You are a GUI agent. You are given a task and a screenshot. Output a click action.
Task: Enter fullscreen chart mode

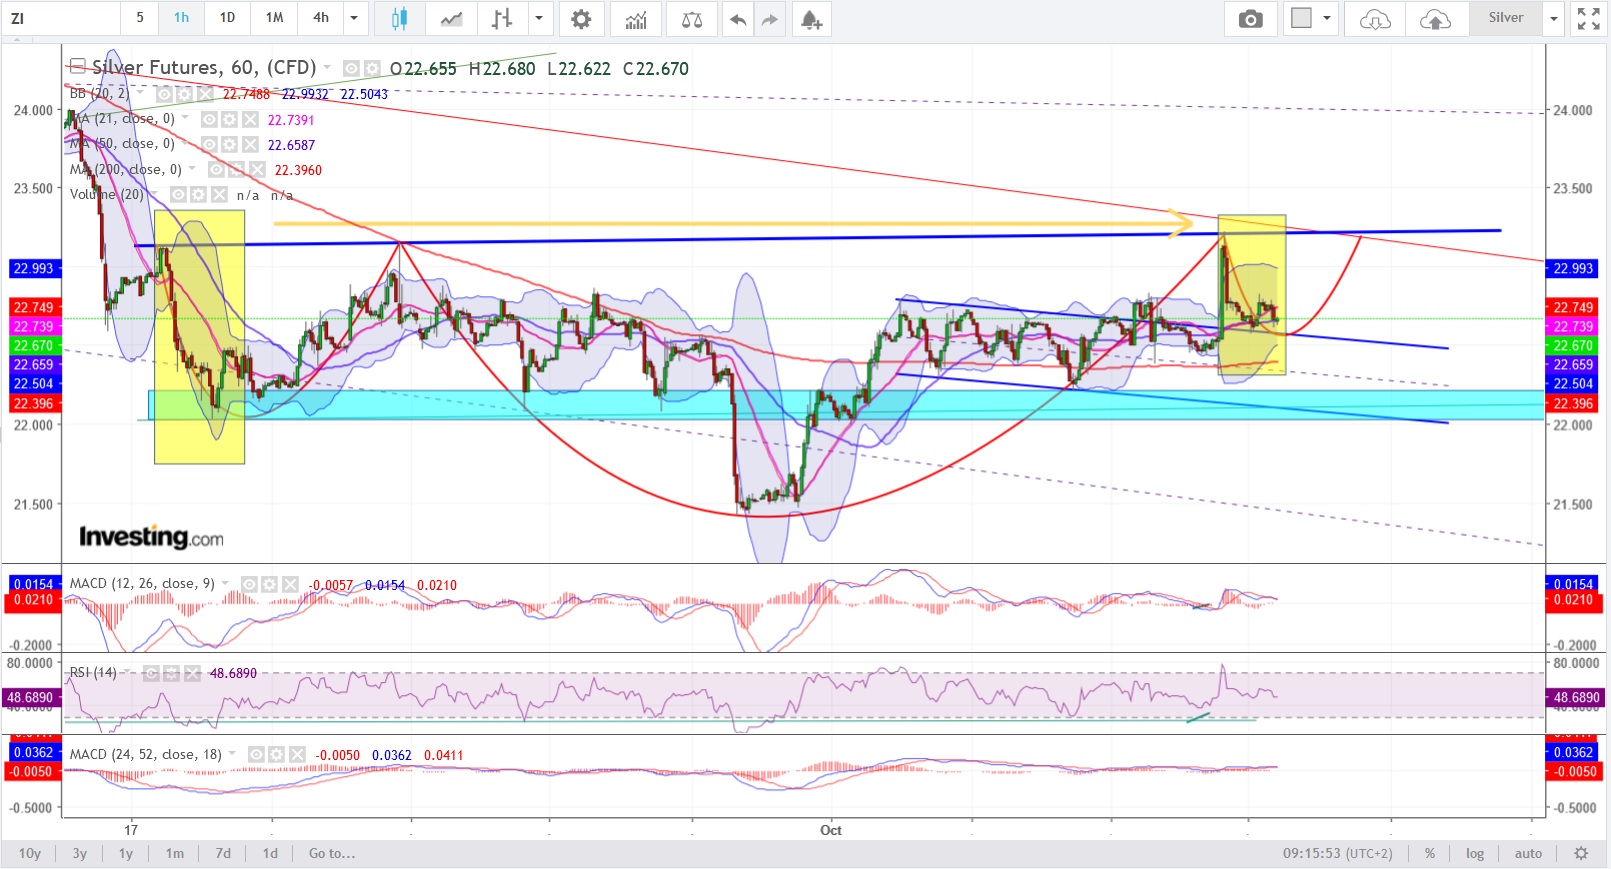pos(1588,18)
